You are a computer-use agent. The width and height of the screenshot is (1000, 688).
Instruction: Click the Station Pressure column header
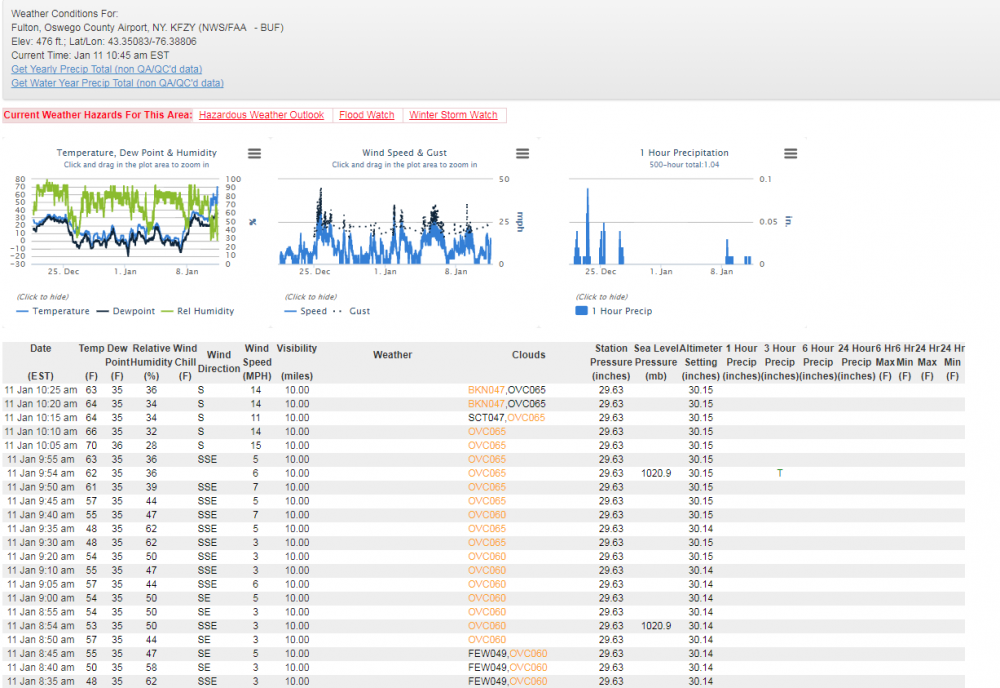(x=611, y=362)
